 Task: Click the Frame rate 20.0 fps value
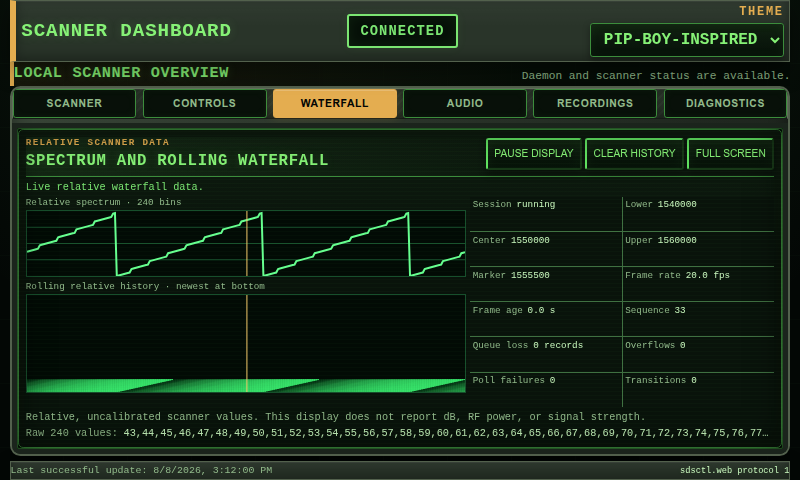677,275
